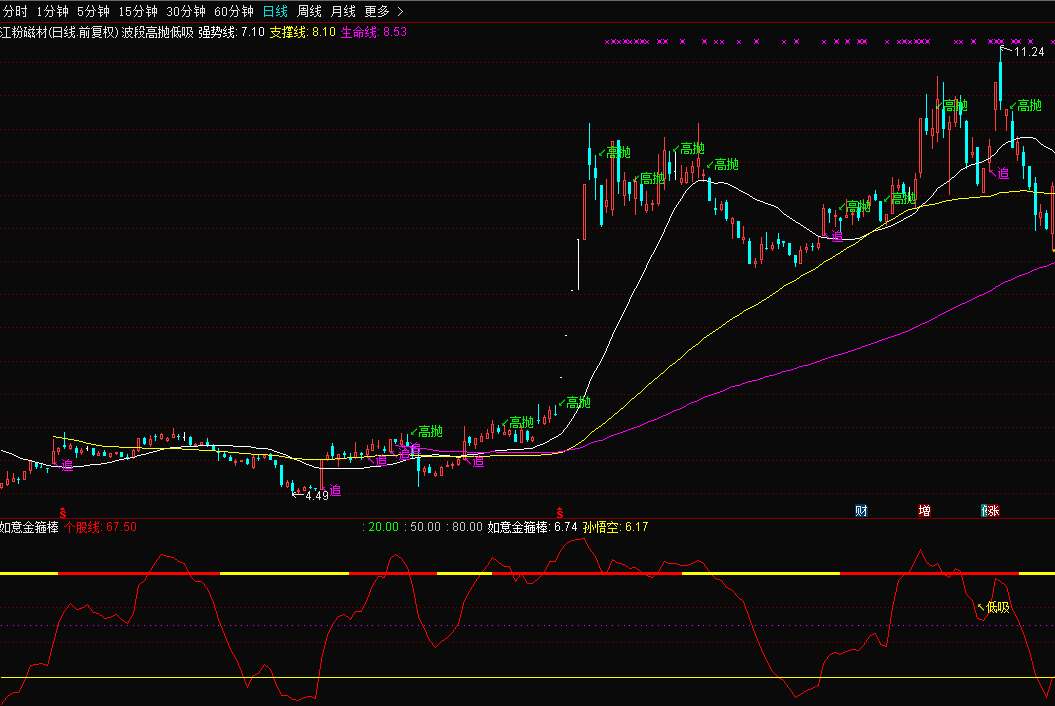Switch to the 分时 intraday view
1055x706 pixels.
14,11
